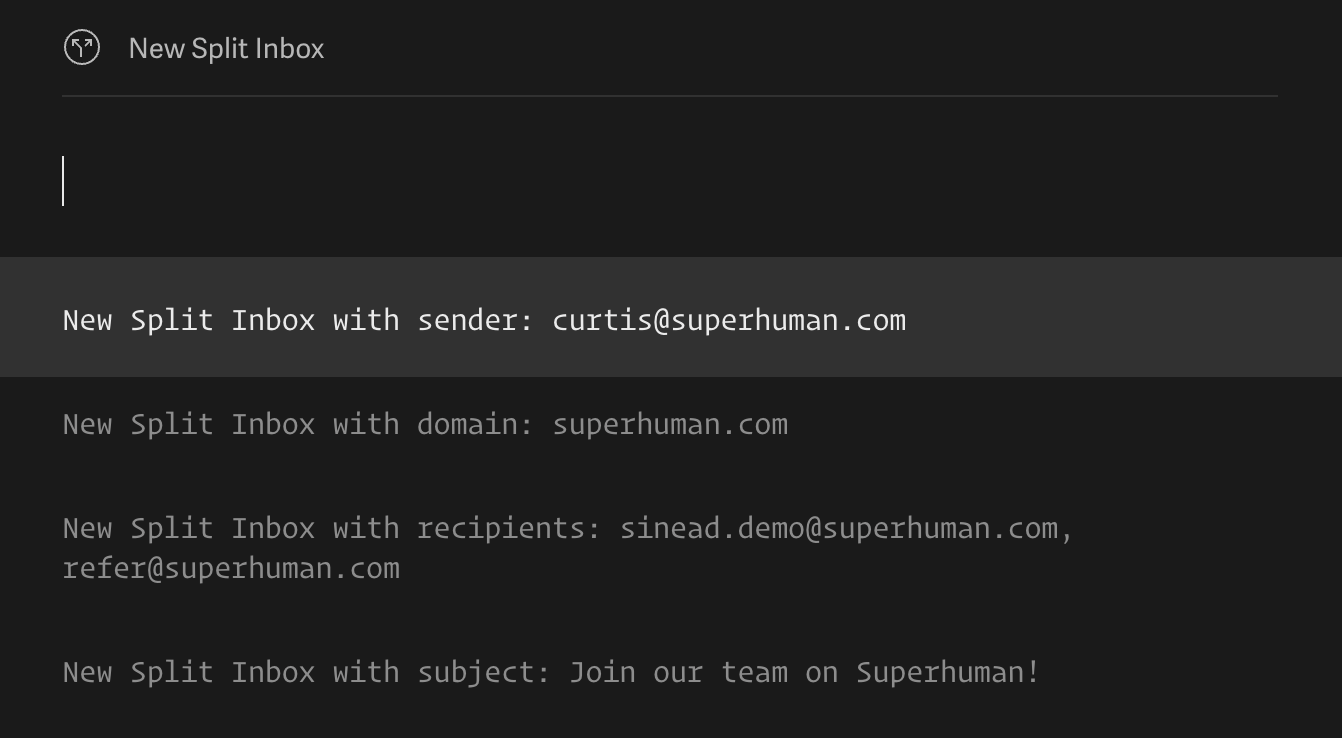Click the highlighted sender suggestion row
The width and height of the screenshot is (1342, 738).
point(671,317)
